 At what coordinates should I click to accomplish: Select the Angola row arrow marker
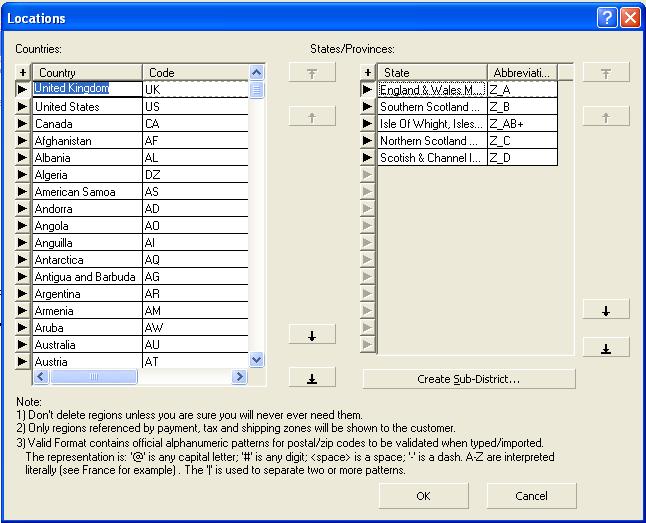click(23, 225)
